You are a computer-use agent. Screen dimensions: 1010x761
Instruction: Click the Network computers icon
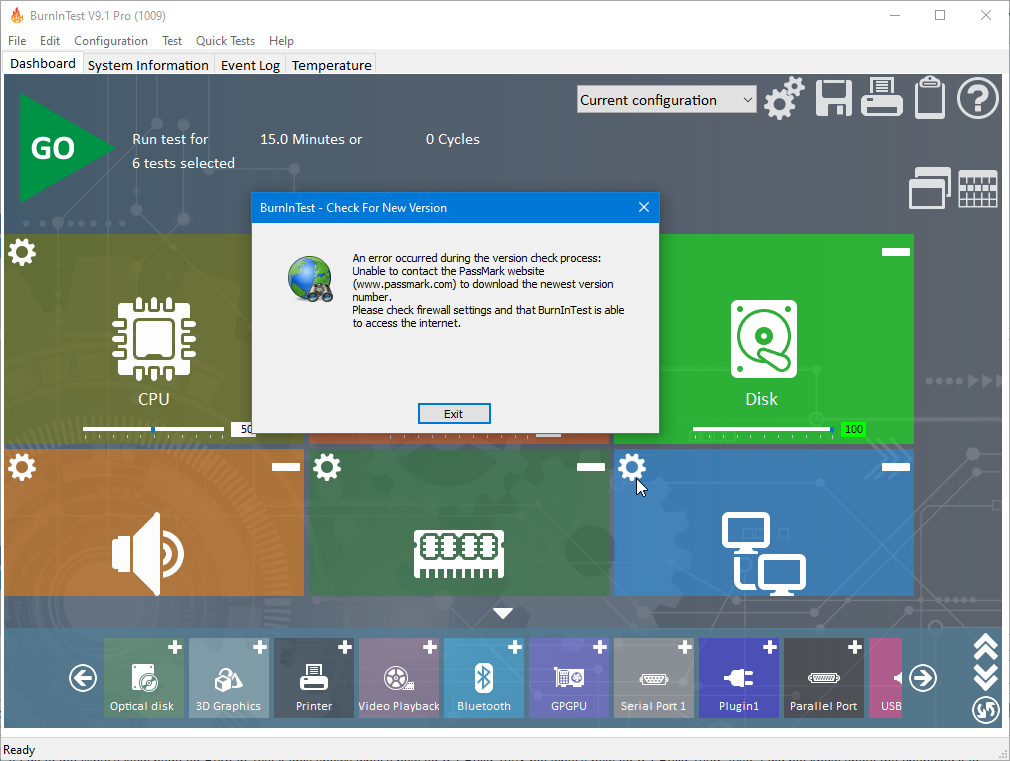pyautogui.click(x=764, y=554)
